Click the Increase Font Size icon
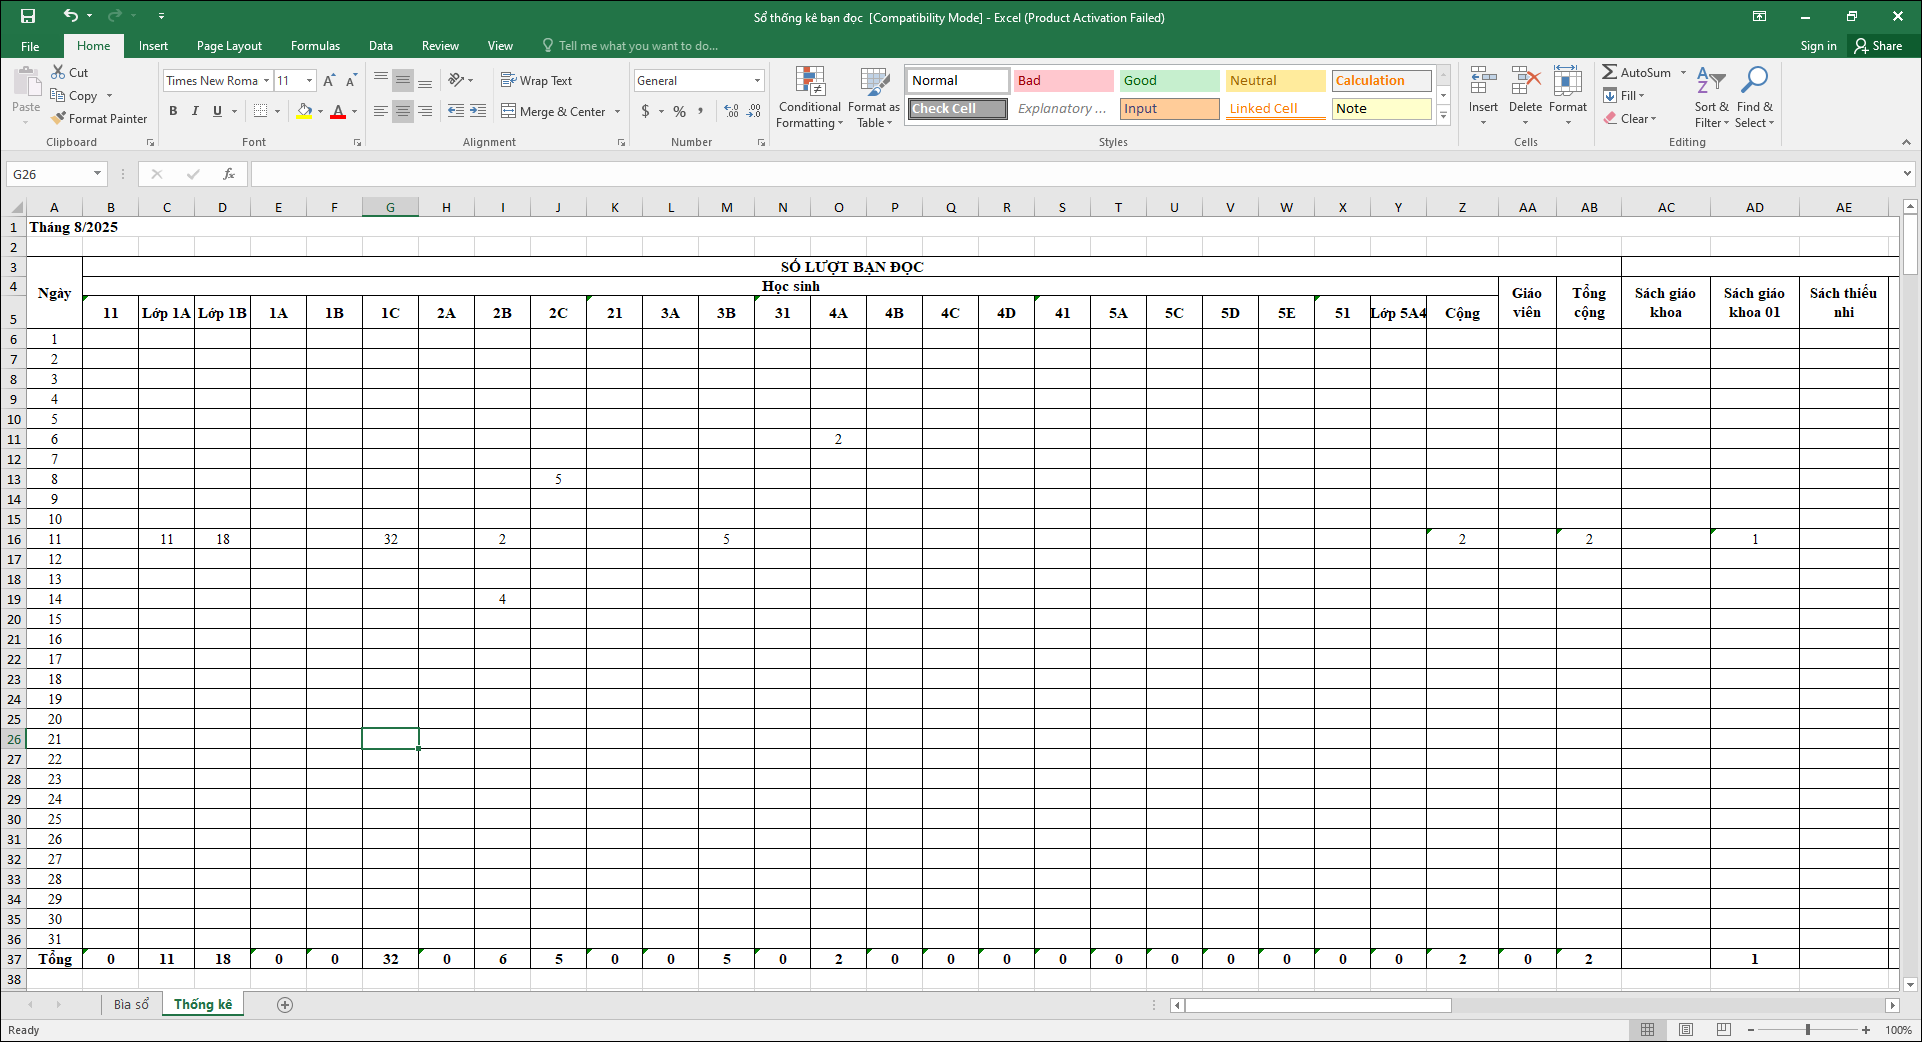This screenshot has height=1042, width=1922. point(329,81)
